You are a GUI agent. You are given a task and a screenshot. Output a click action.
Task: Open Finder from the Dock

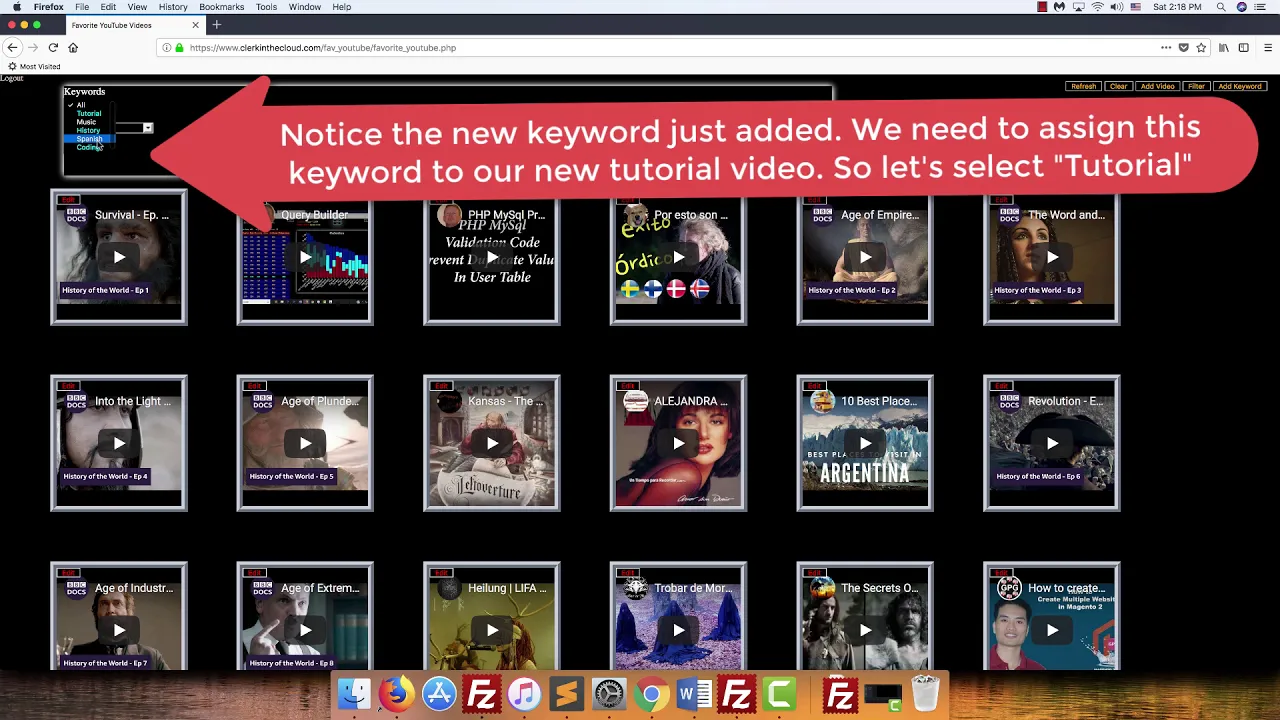(354, 694)
